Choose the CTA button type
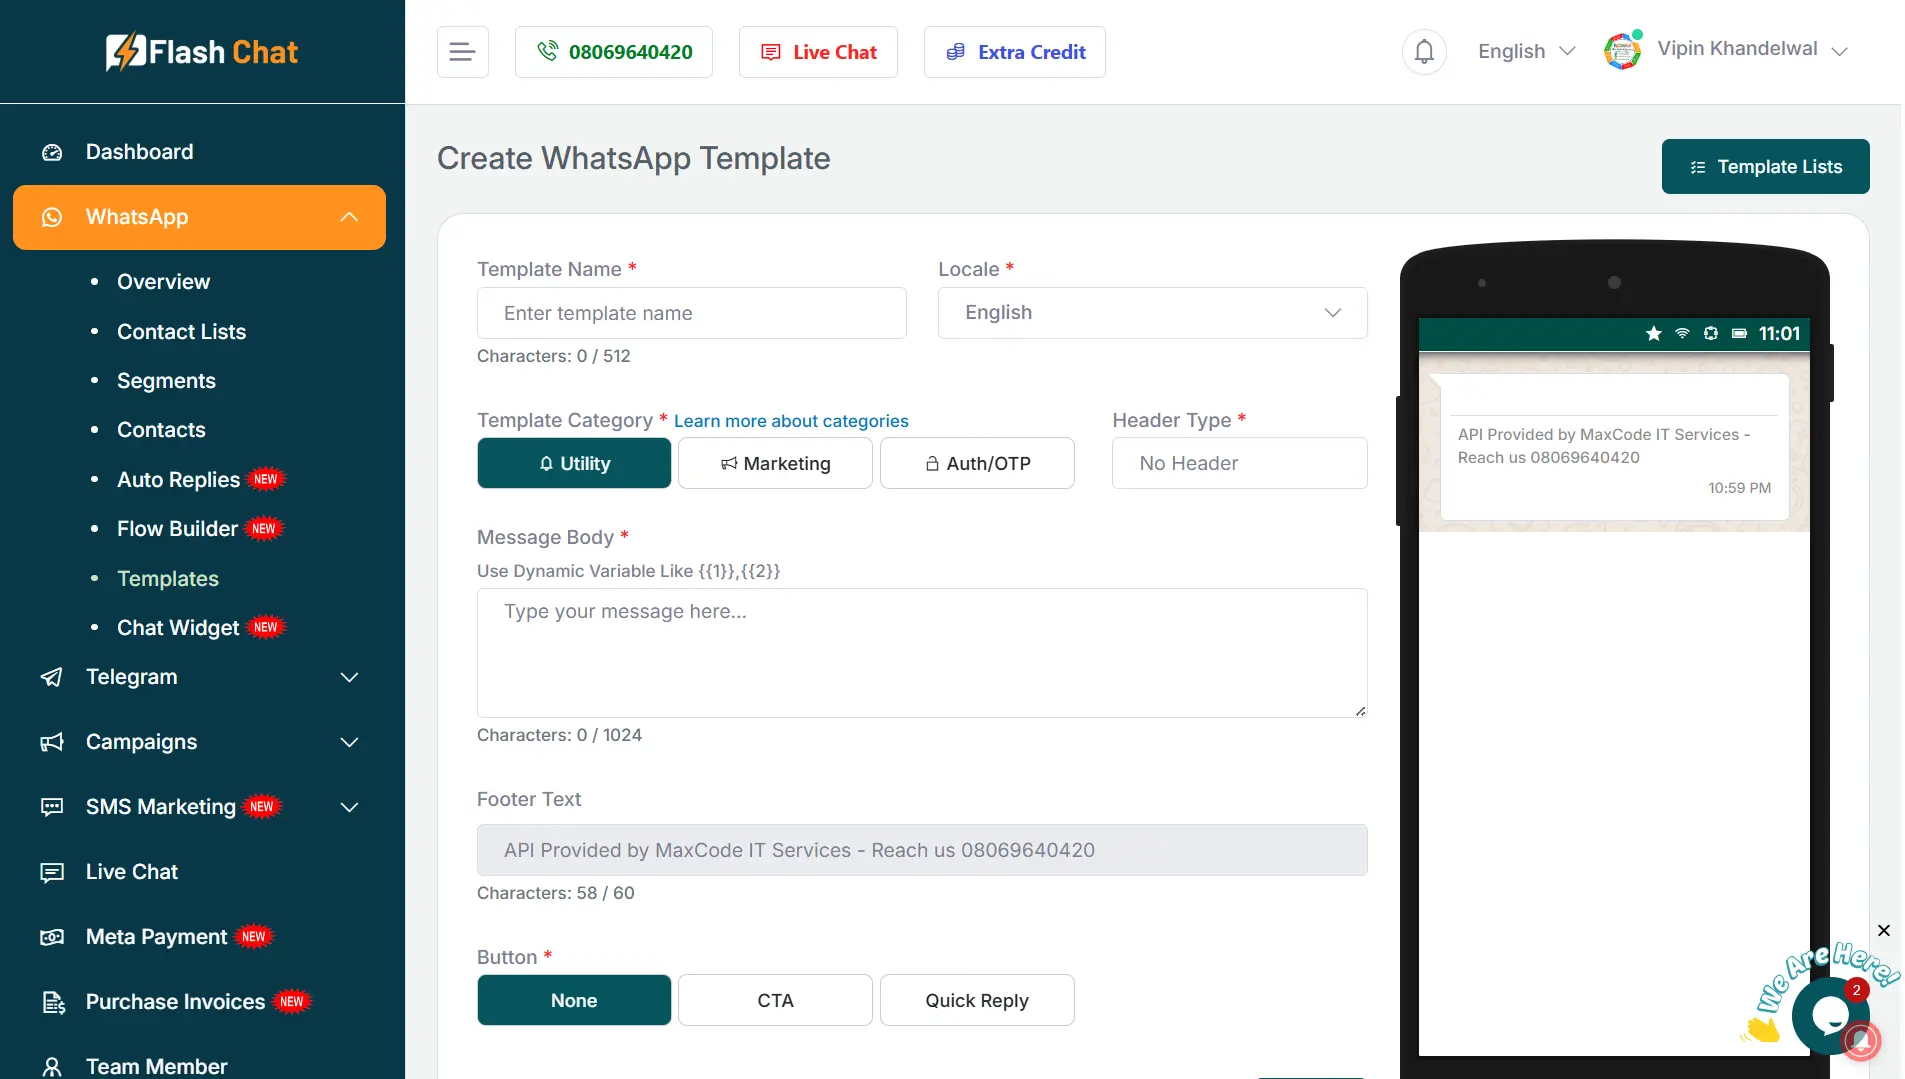Viewport: 1905px width, 1079px height. point(775,1000)
